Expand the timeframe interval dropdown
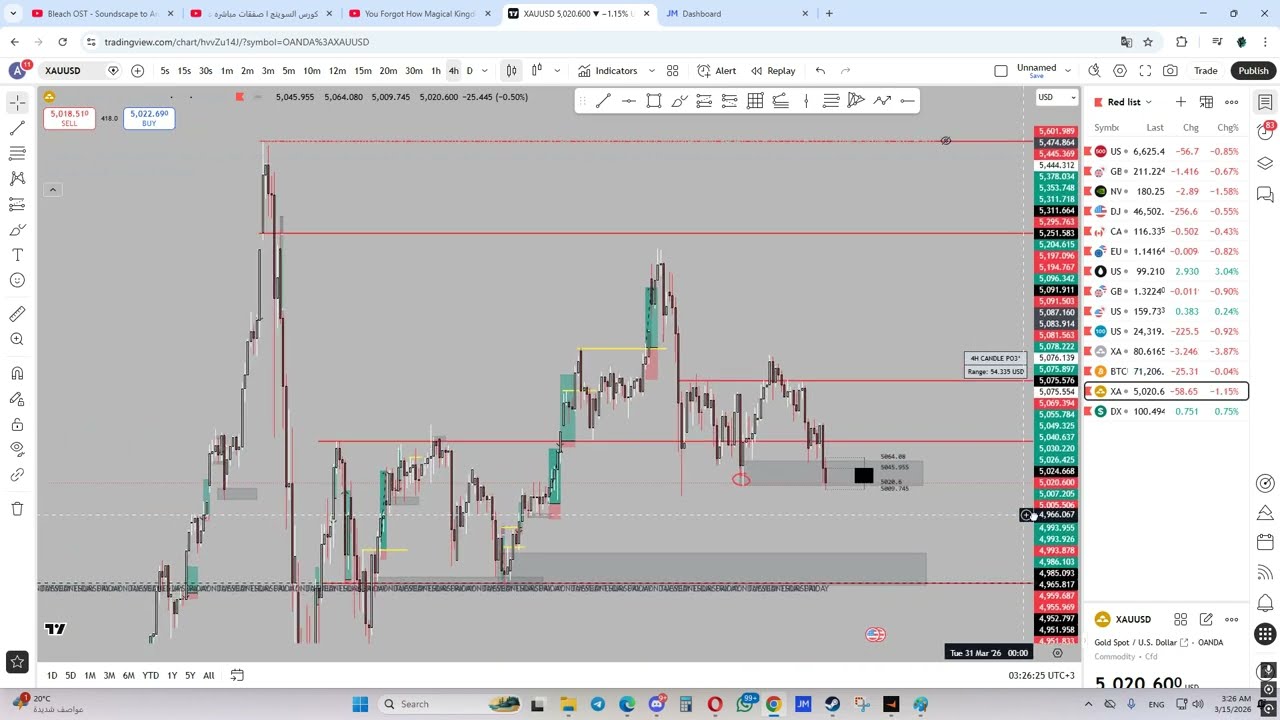 click(x=485, y=71)
